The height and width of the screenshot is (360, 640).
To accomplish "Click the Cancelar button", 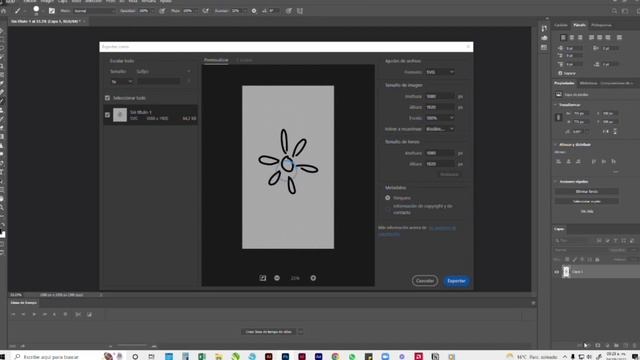I will pos(424,281).
